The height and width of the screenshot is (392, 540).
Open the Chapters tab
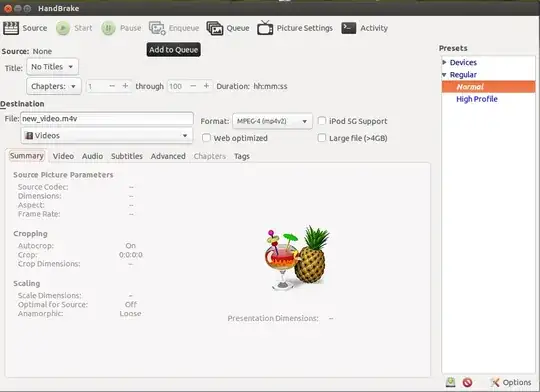point(210,156)
